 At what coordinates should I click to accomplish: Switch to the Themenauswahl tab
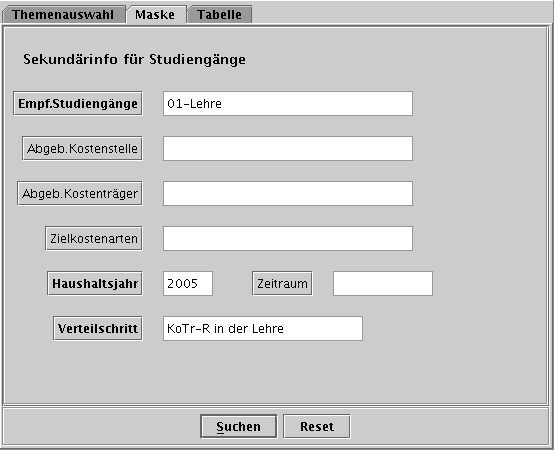click(64, 14)
